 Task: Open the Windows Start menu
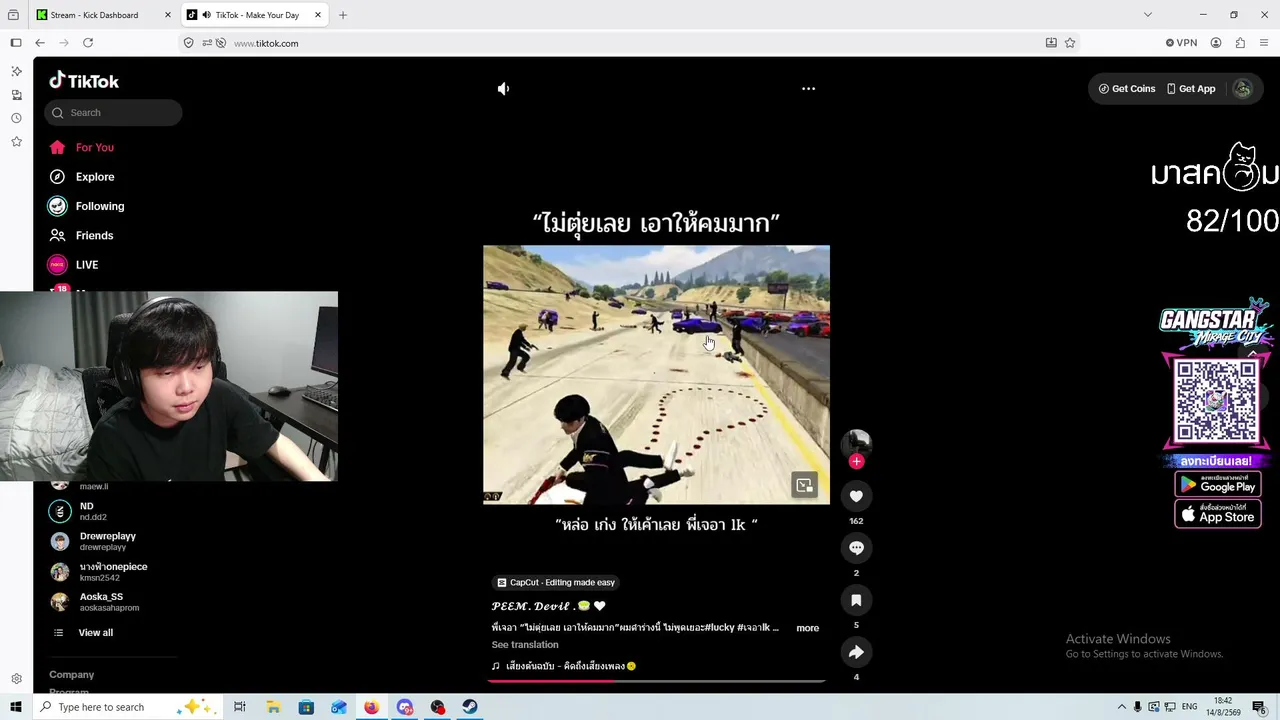coord(16,707)
